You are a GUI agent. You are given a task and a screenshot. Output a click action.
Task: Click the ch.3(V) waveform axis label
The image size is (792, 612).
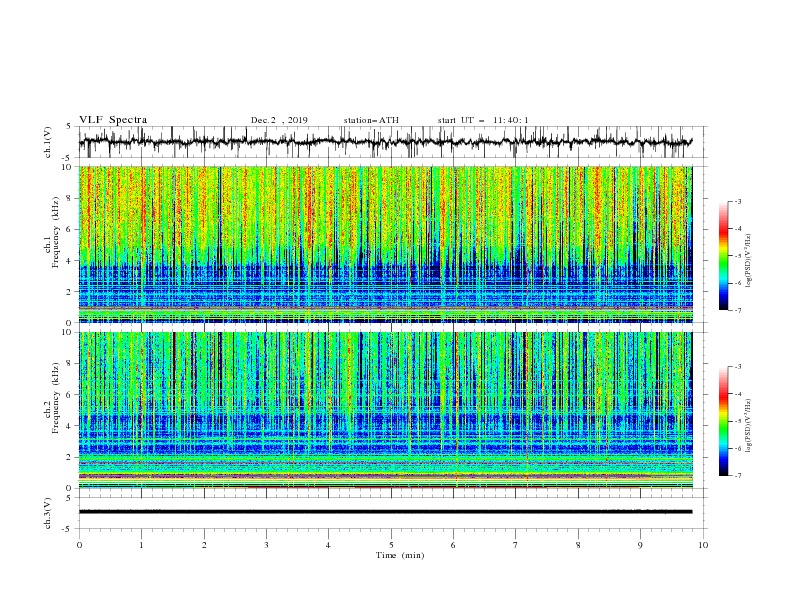(x=48, y=513)
